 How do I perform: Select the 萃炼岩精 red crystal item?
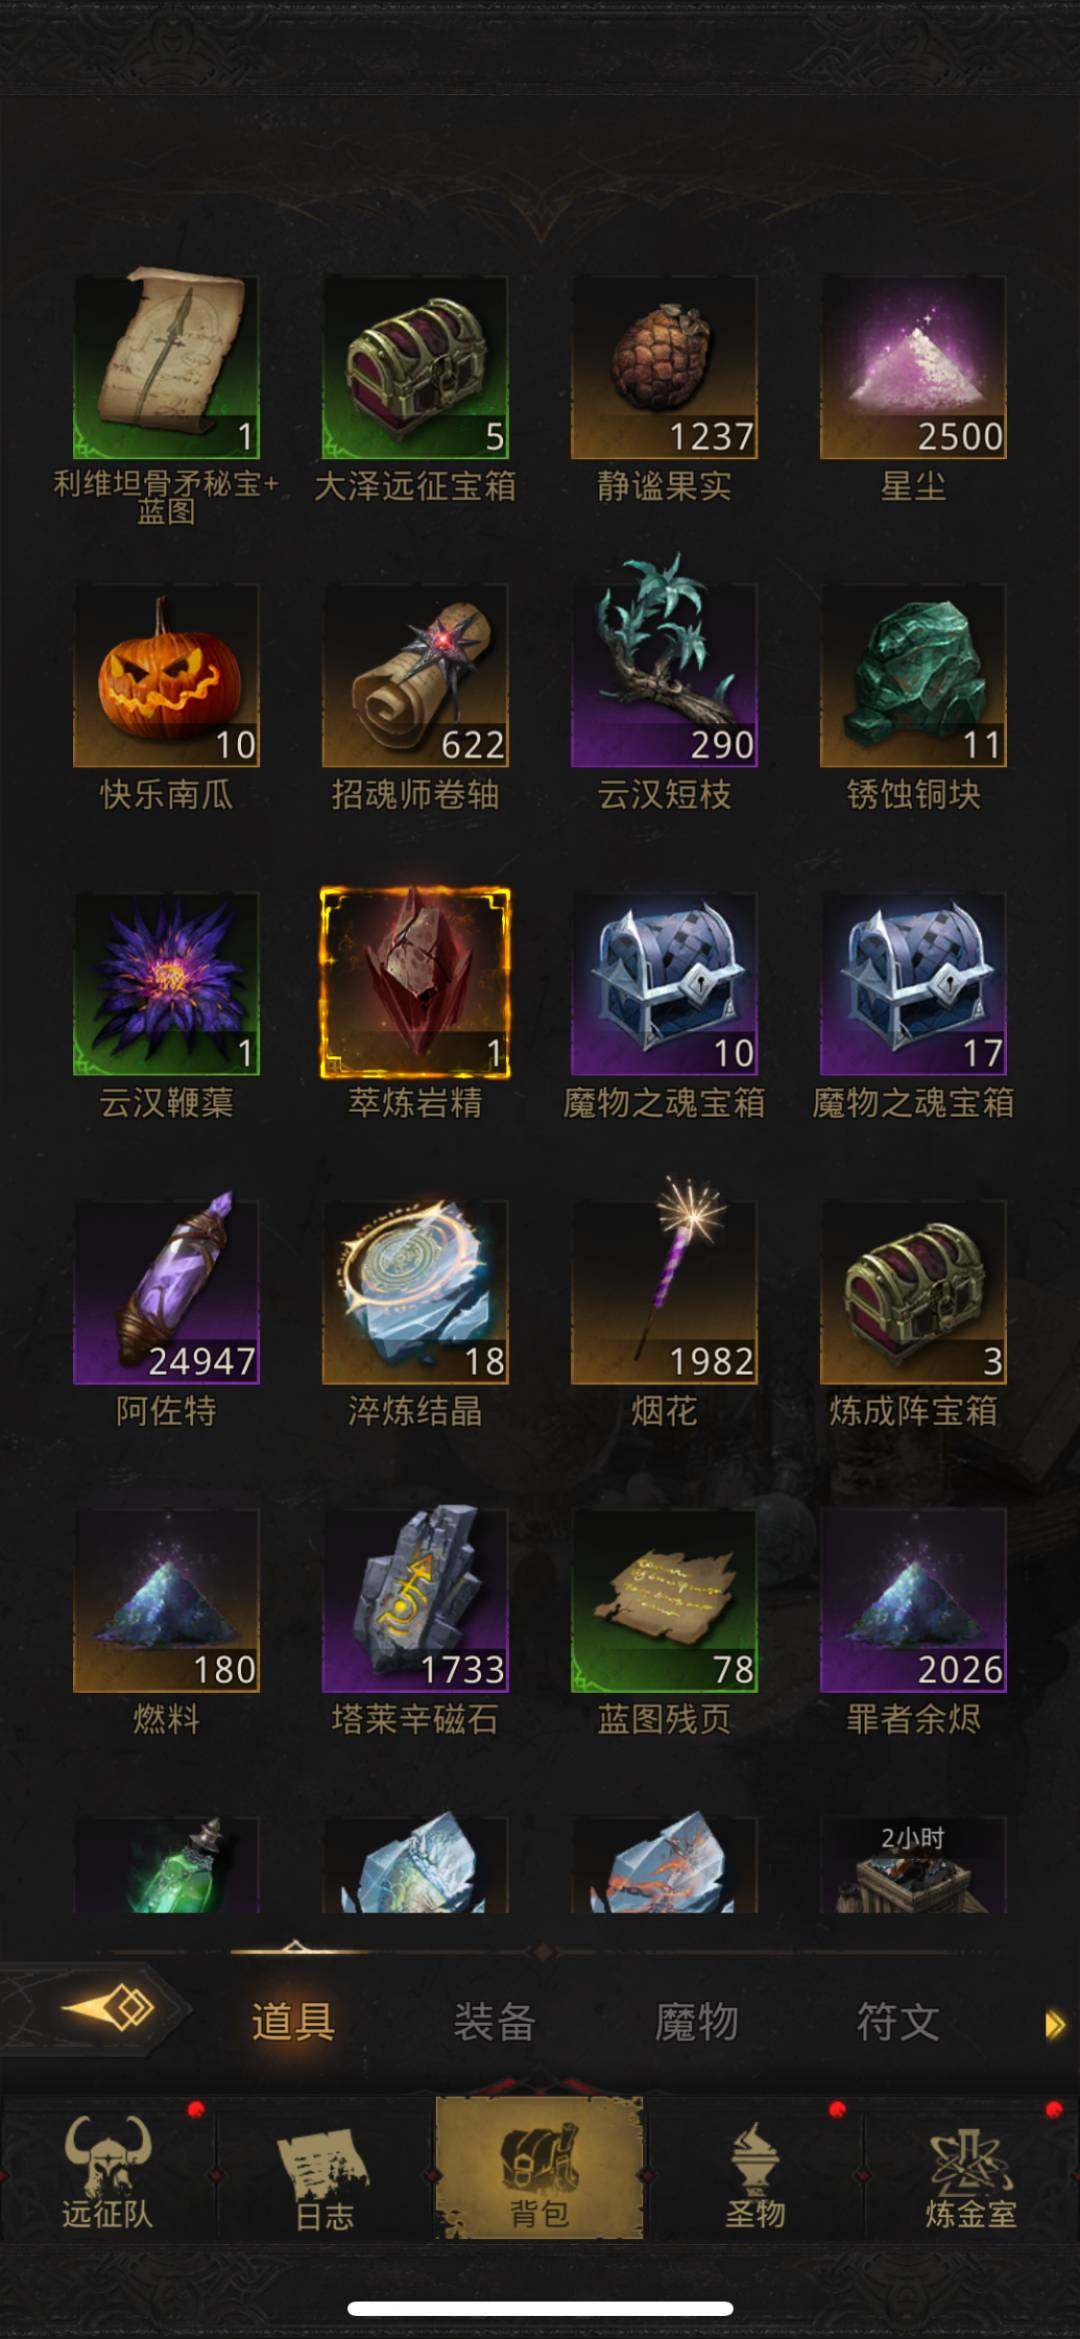click(415, 984)
